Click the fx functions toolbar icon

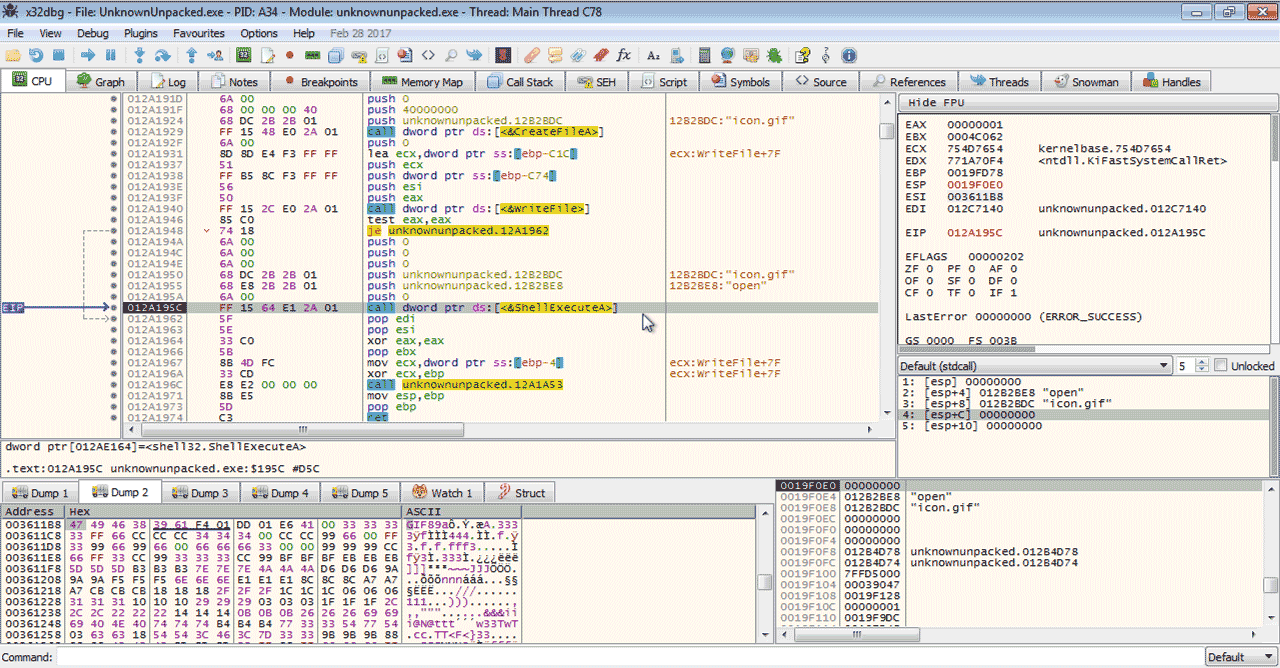coord(624,55)
